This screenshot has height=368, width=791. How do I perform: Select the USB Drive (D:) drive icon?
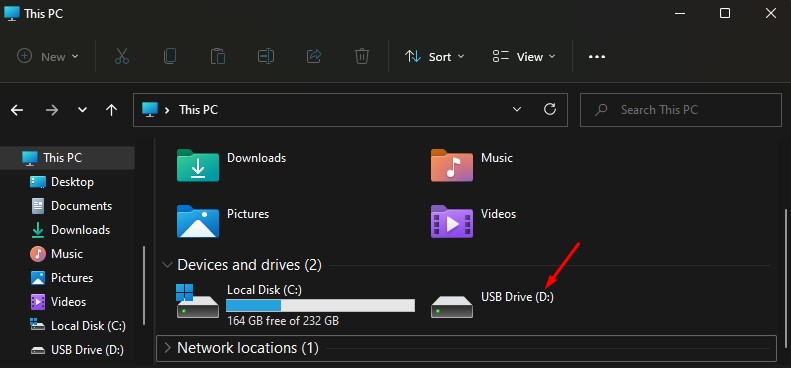pos(452,306)
